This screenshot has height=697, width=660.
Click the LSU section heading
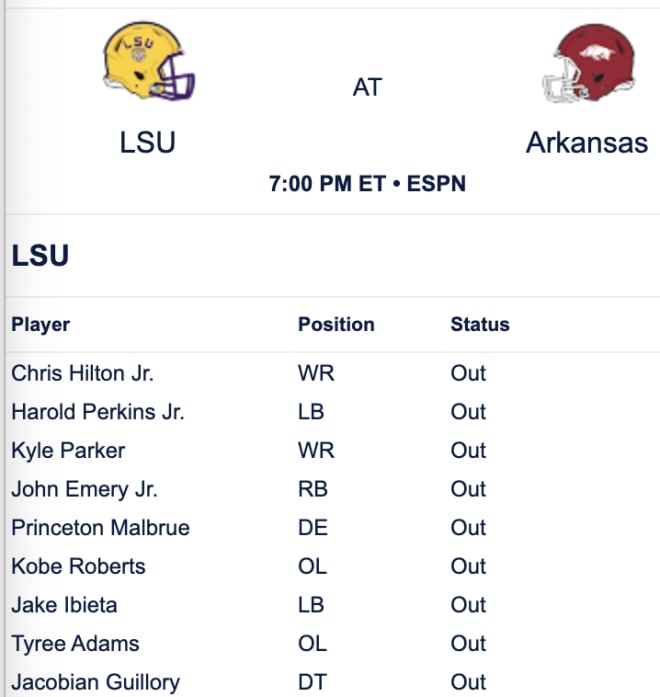point(40,256)
